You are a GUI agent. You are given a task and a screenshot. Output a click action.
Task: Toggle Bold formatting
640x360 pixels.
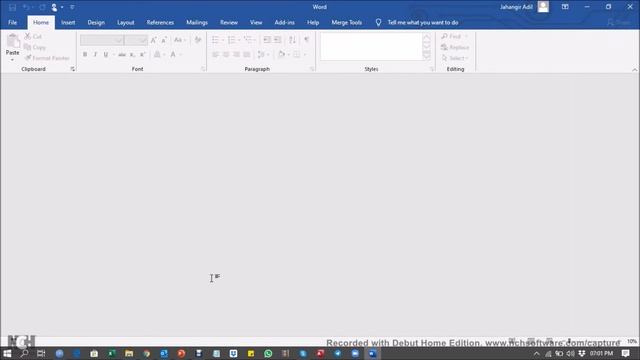pos(85,54)
